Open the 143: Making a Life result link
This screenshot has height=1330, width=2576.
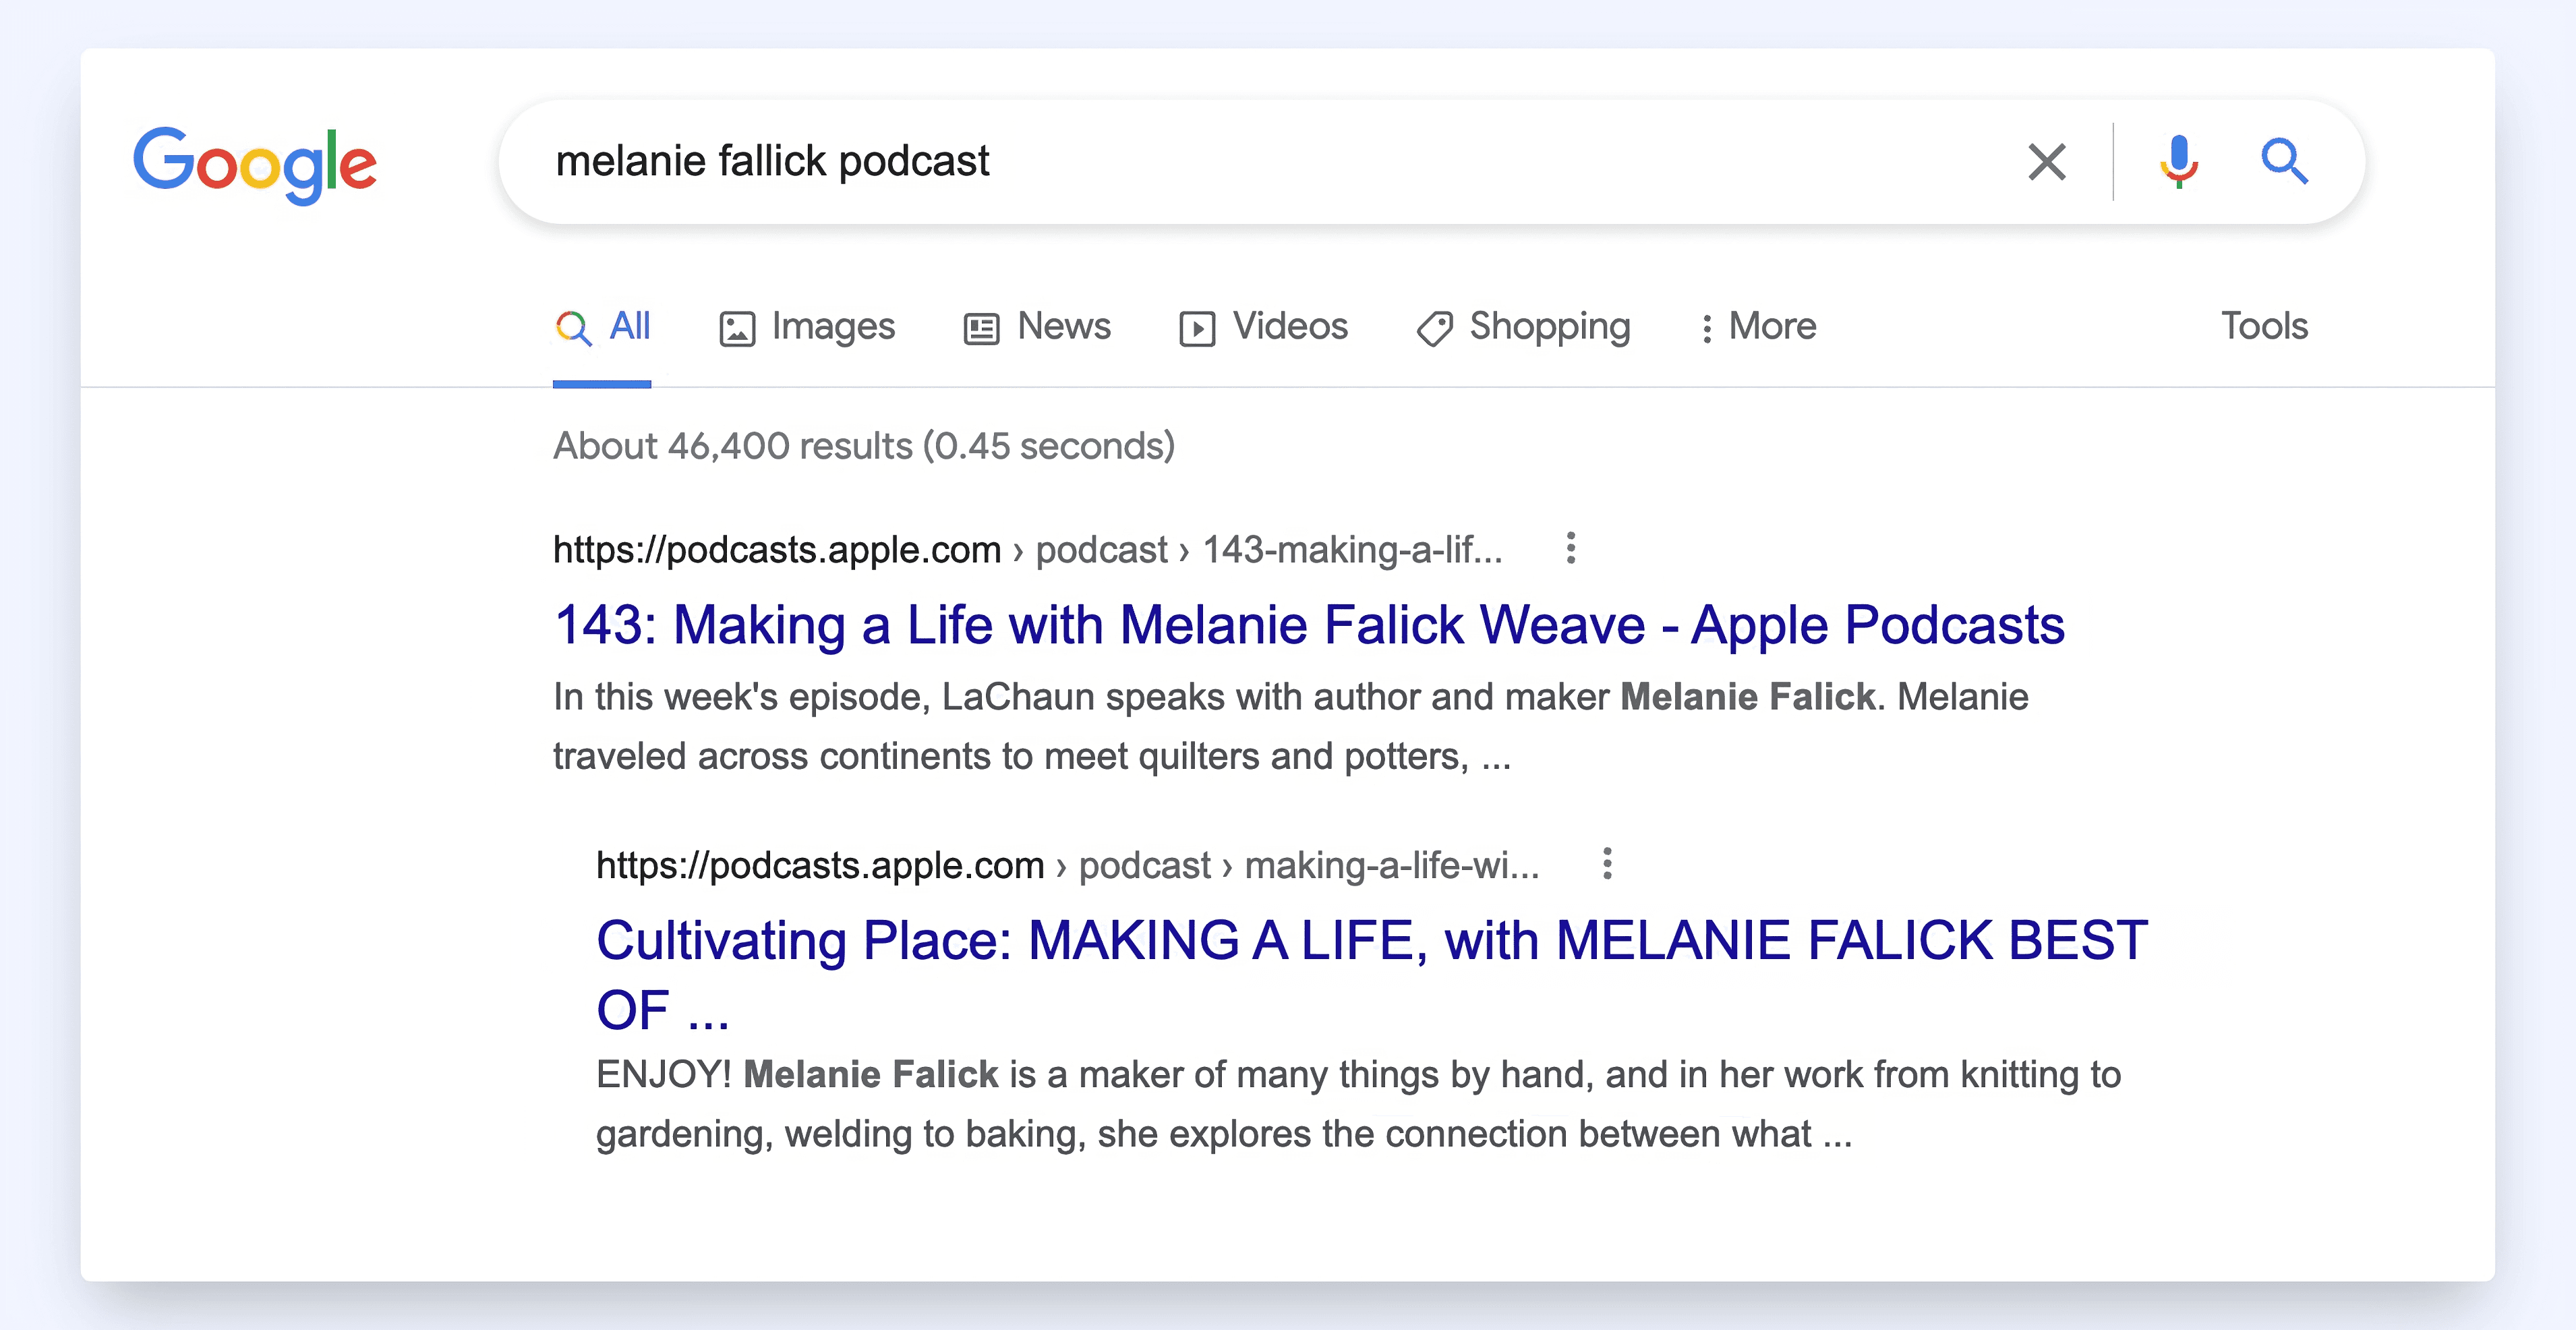pyautogui.click(x=1308, y=626)
